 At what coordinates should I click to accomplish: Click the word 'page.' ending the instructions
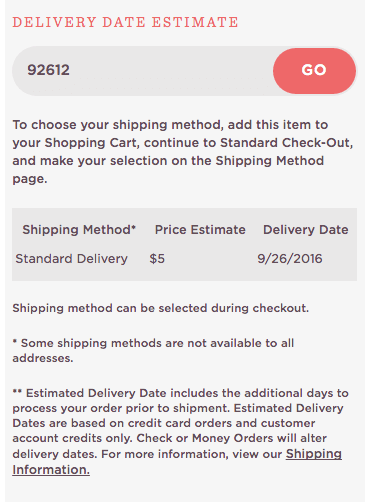pos(30,179)
